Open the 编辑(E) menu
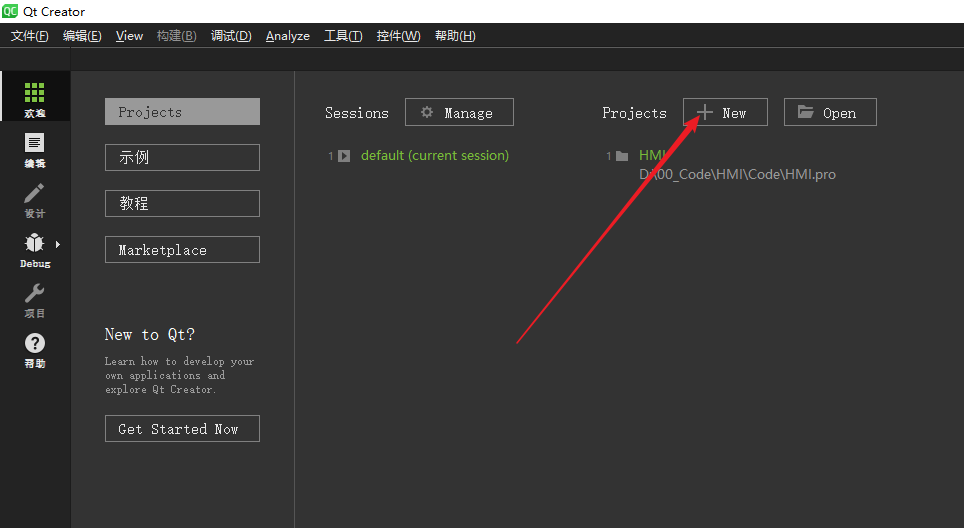Screen dimensions: 964x528 (x=82, y=36)
